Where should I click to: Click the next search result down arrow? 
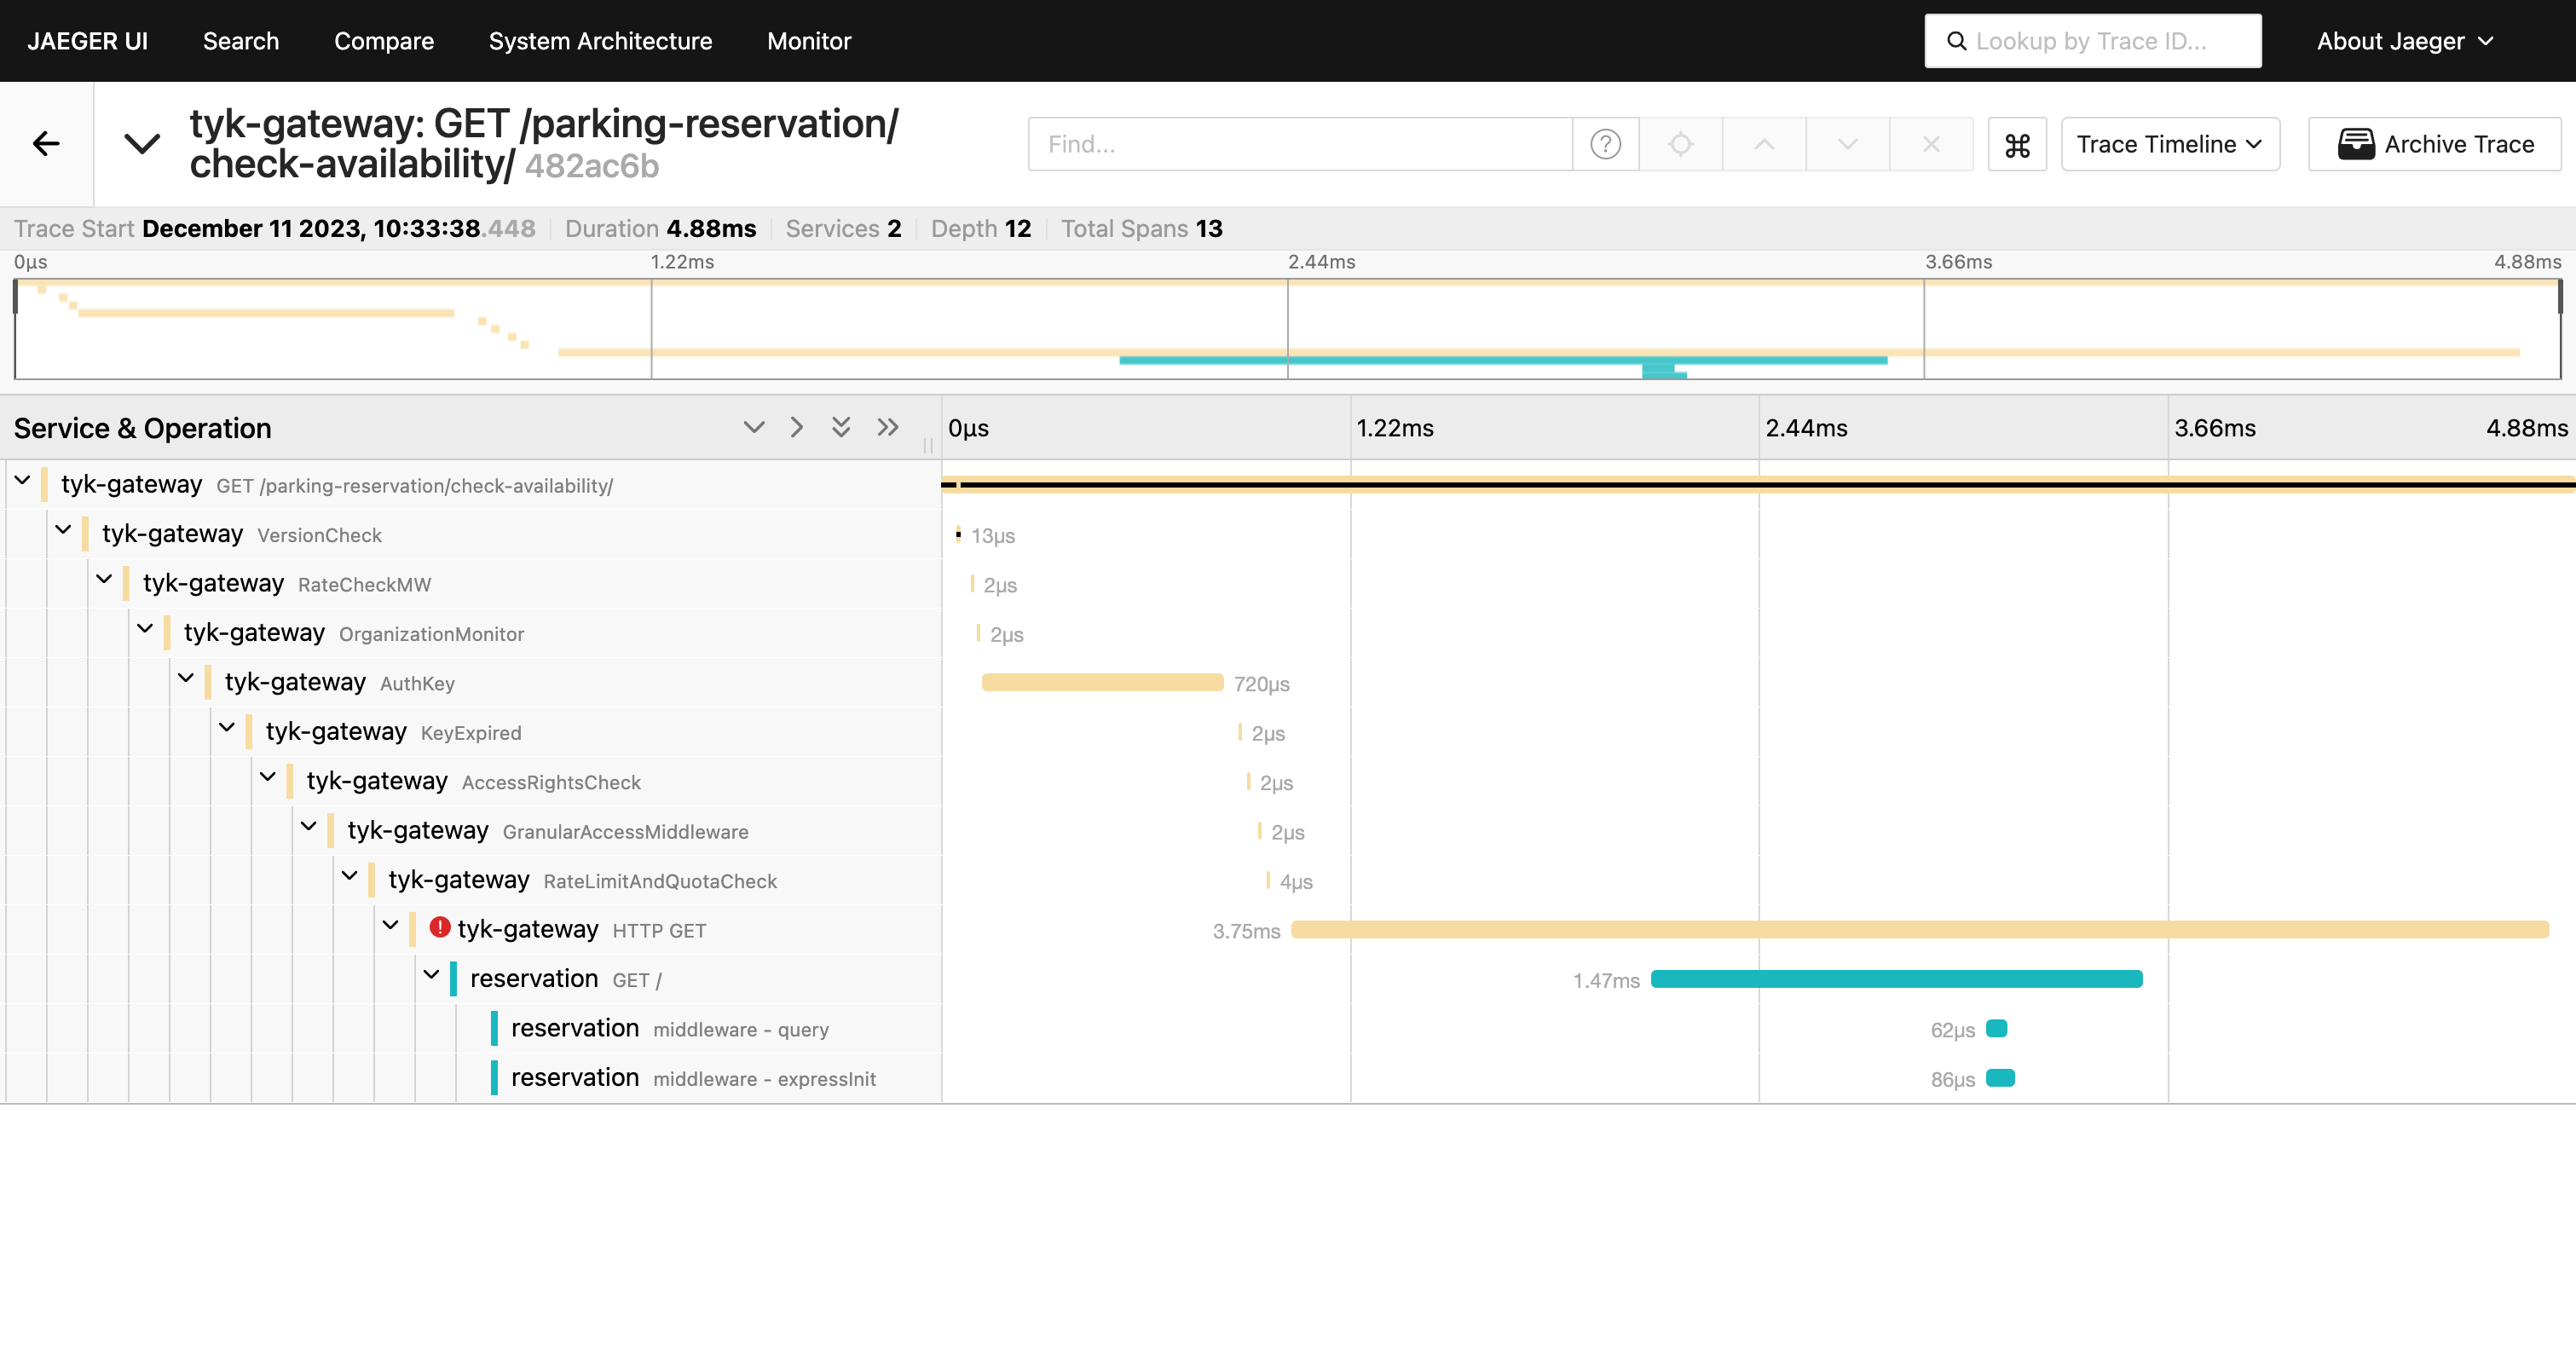click(1847, 145)
